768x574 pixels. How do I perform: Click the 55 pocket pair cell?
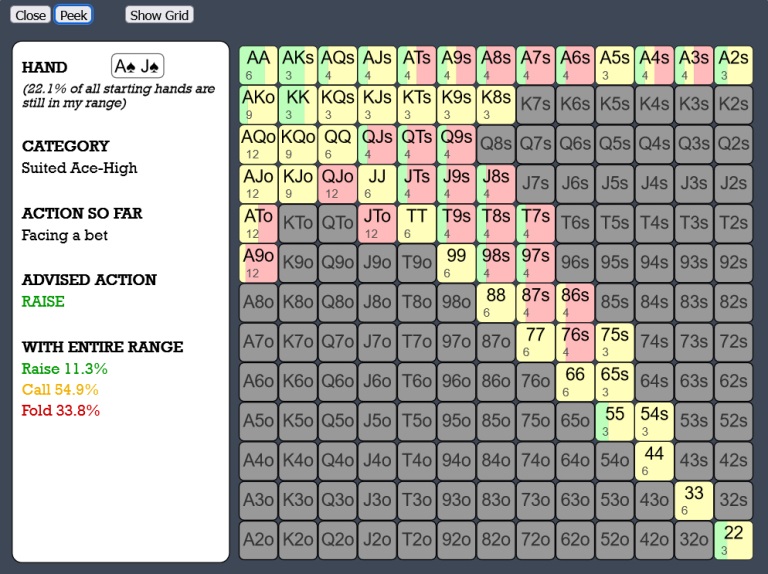(614, 421)
